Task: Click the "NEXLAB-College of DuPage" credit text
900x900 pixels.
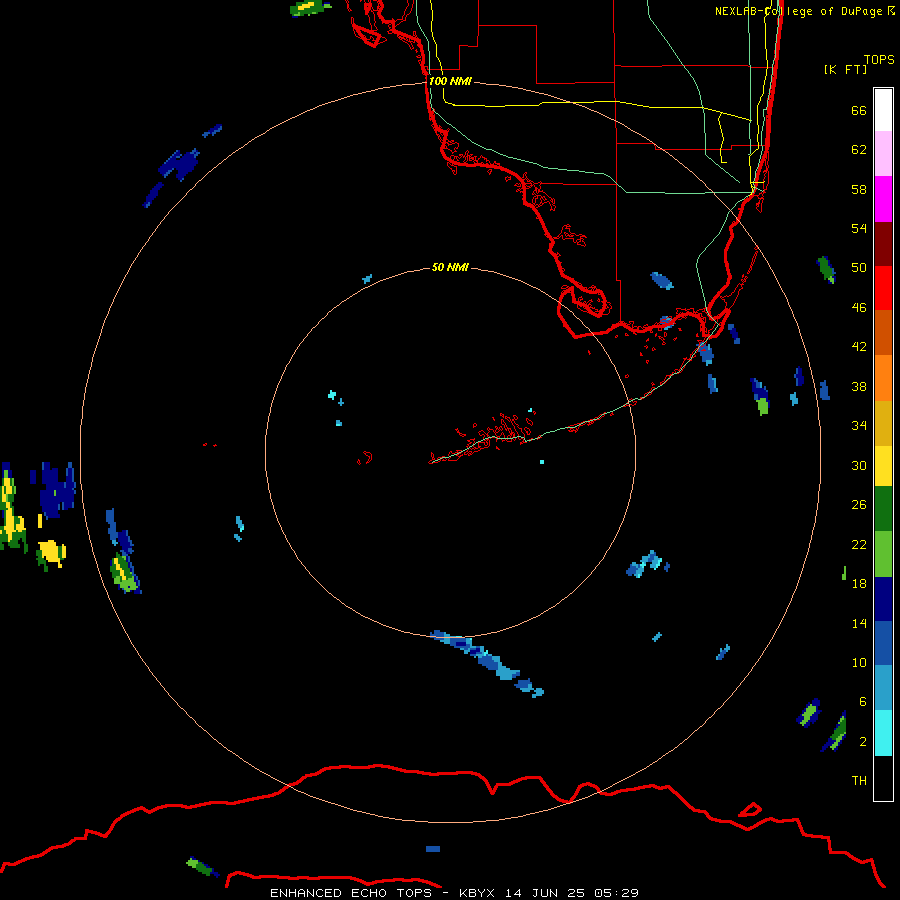Action: coord(798,11)
